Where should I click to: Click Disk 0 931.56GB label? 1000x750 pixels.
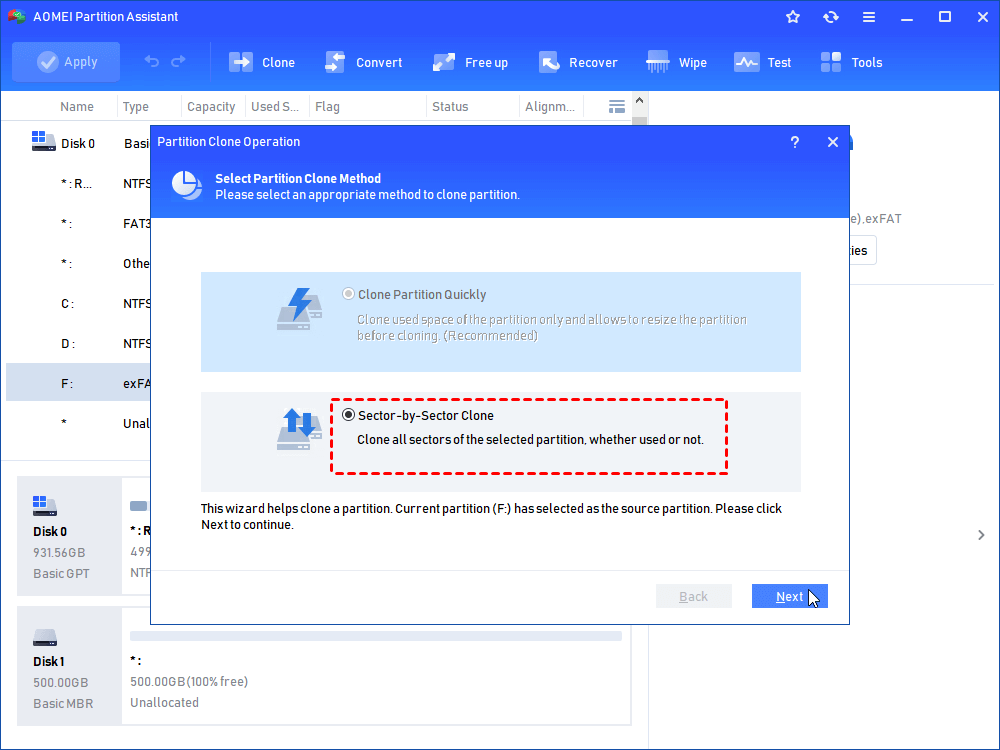click(59, 552)
